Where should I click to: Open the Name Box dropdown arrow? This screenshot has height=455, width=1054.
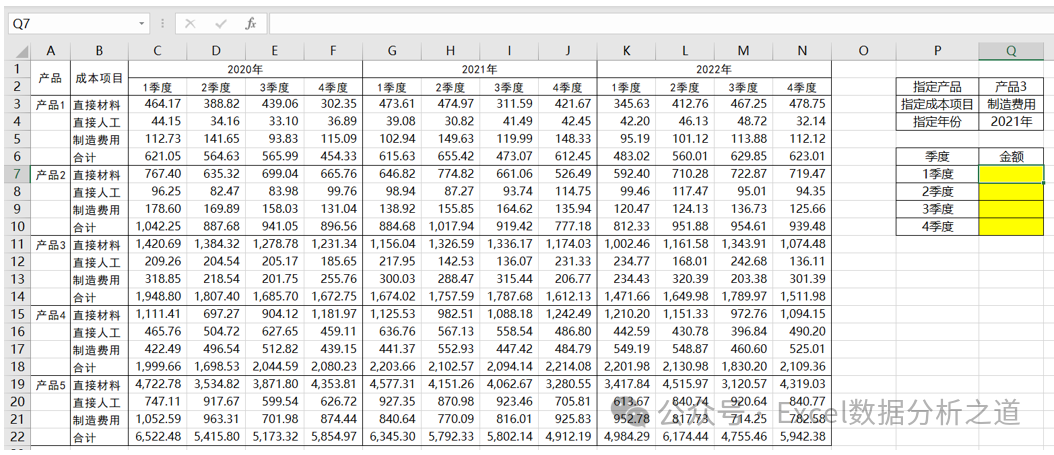click(x=142, y=24)
